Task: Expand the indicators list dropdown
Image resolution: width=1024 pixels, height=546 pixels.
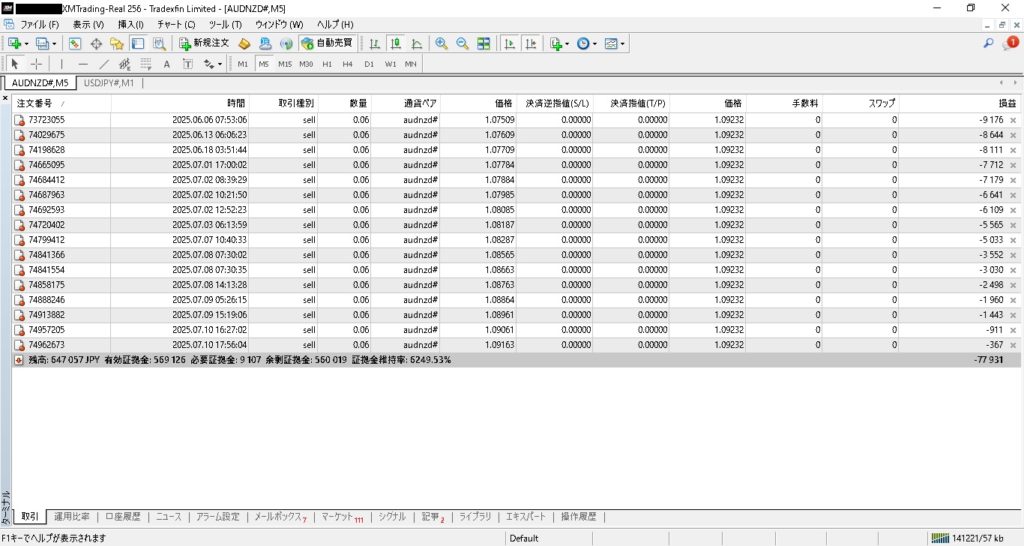Action: (x=567, y=43)
